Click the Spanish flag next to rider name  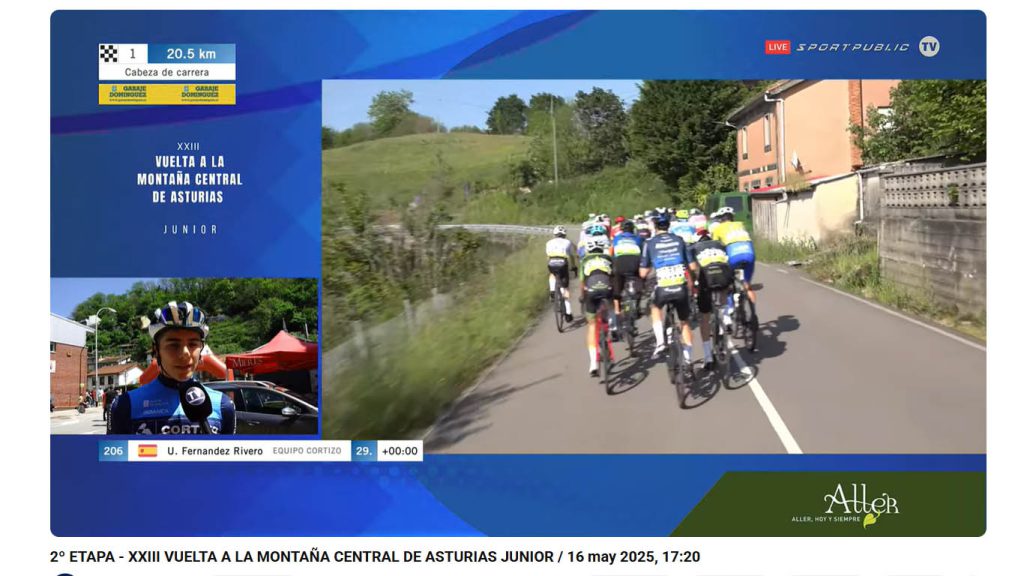148,451
